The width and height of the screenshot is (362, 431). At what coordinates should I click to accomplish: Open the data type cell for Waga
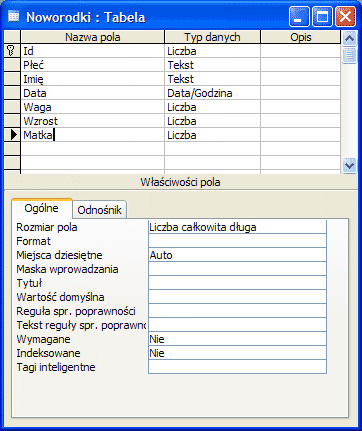pyautogui.click(x=212, y=107)
